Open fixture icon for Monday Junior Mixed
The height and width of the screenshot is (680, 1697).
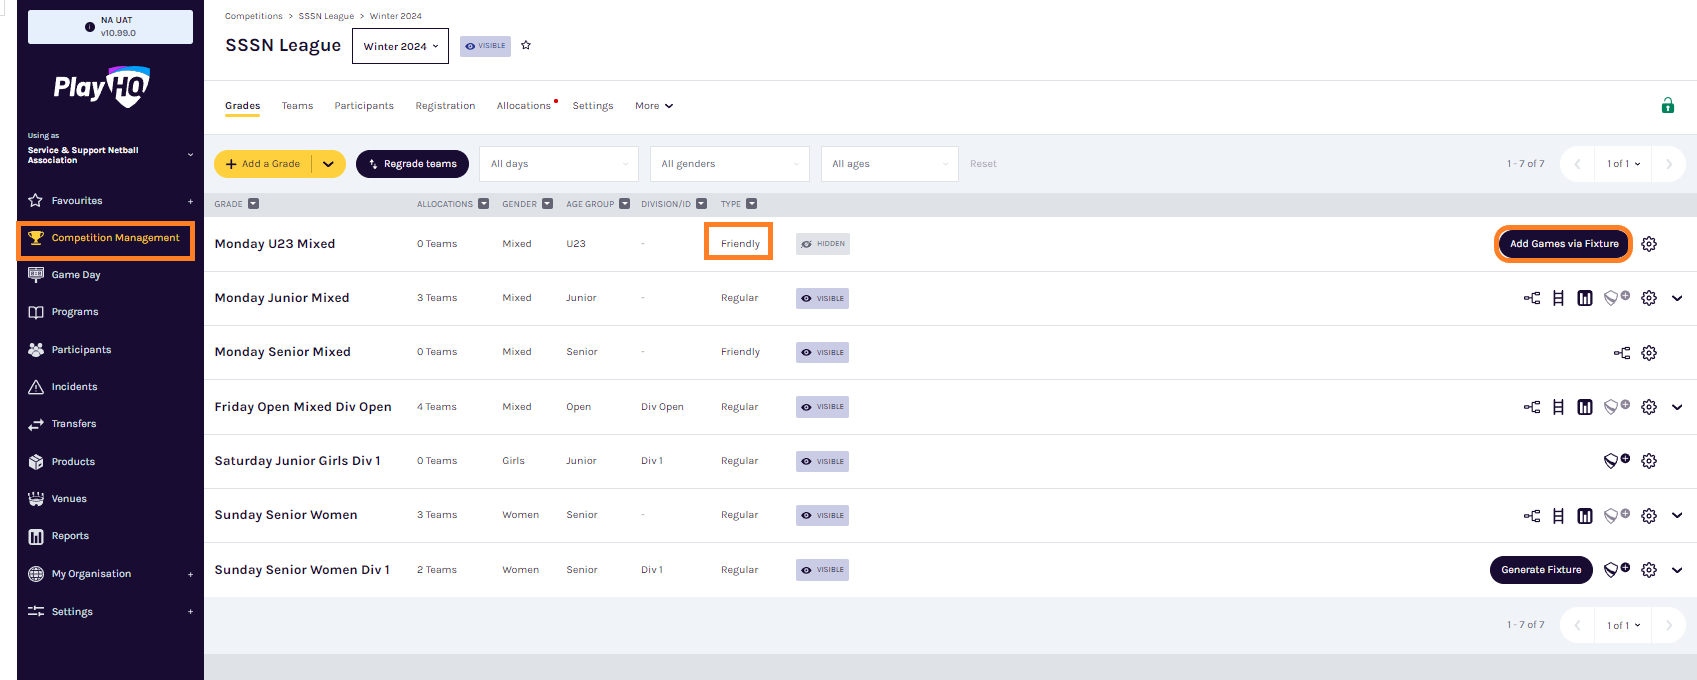tap(1532, 298)
